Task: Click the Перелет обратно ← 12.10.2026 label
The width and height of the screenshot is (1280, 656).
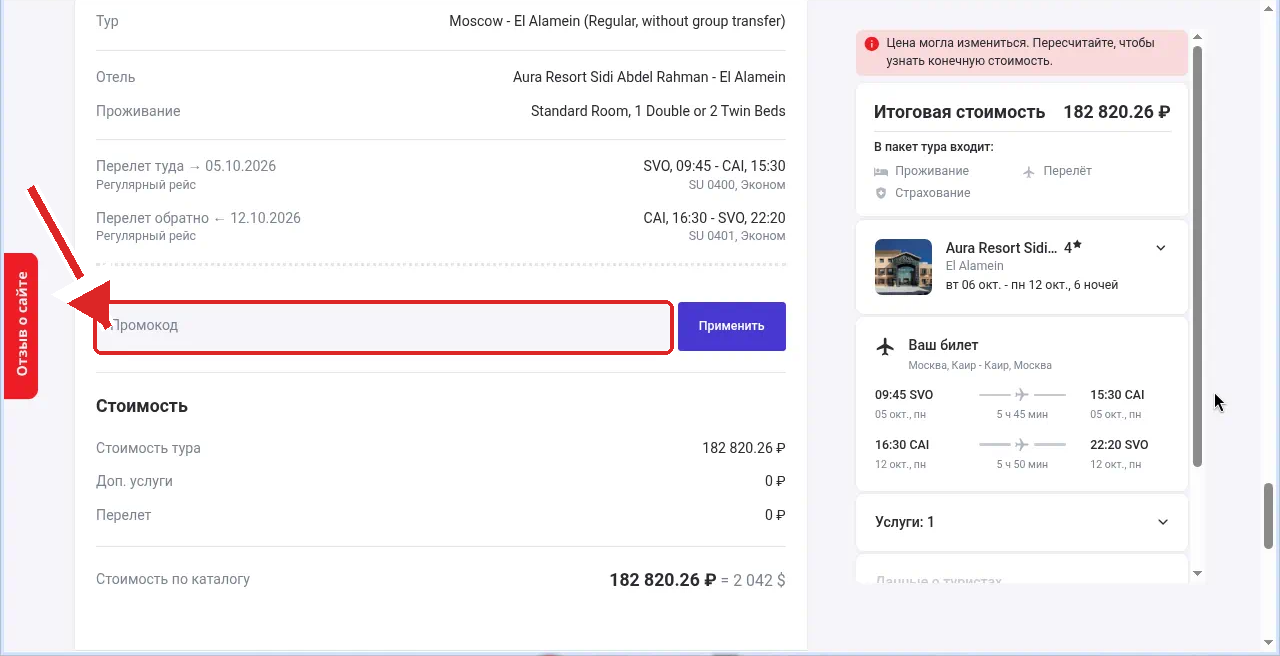Action: coord(198,218)
